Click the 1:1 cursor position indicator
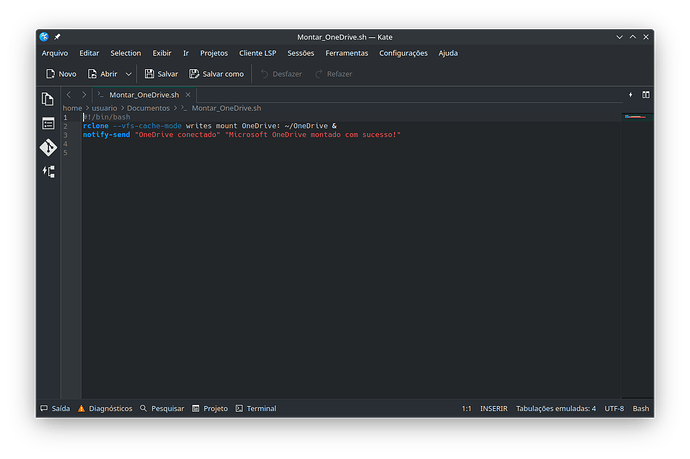690x459 pixels. (466, 408)
